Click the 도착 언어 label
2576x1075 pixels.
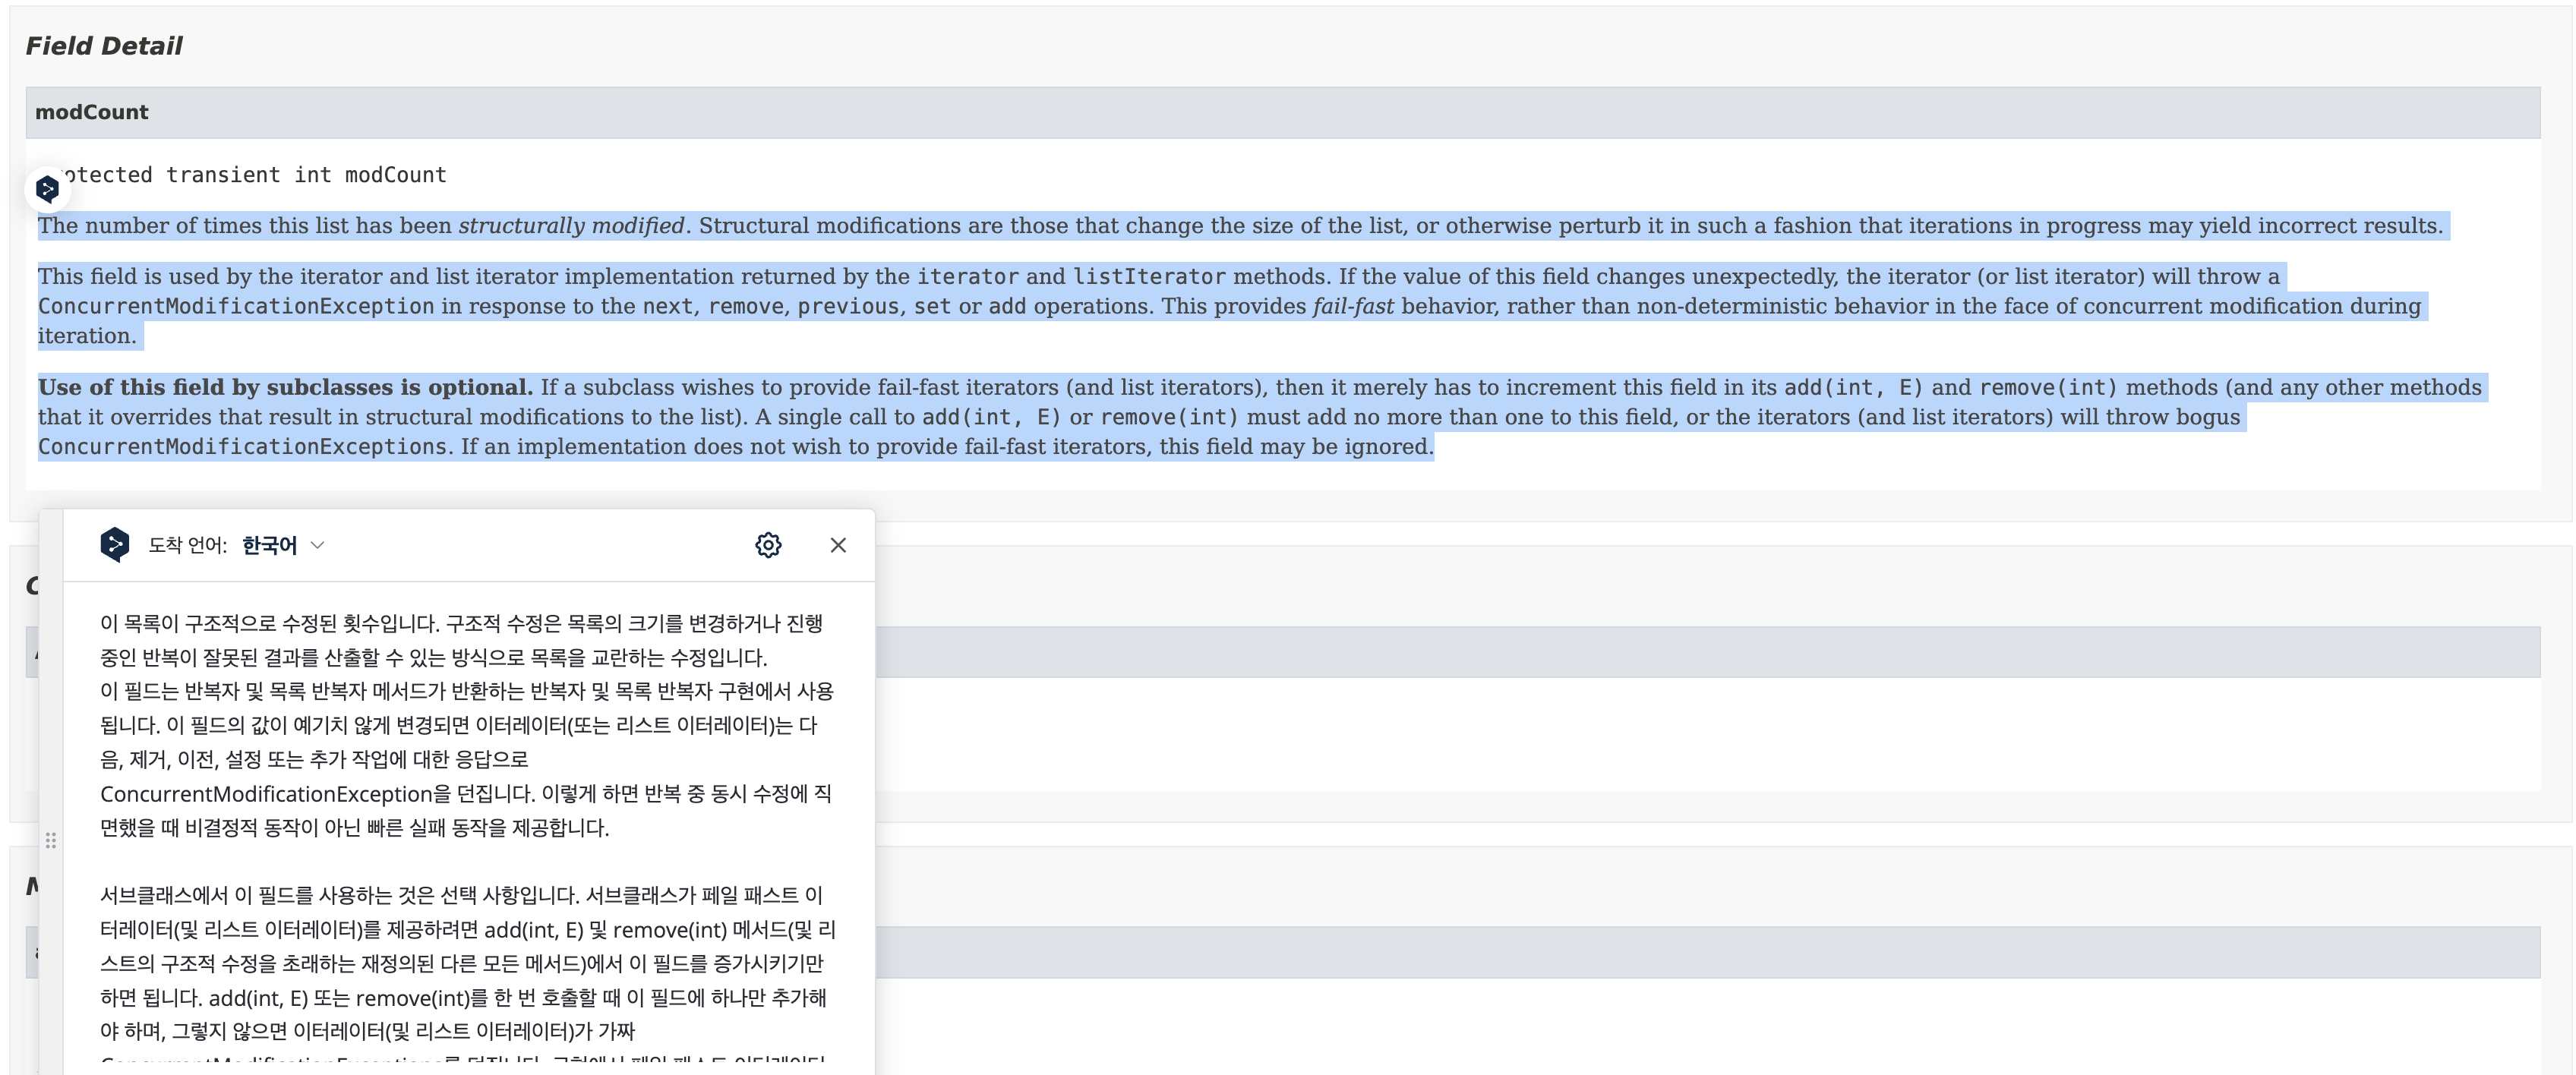[187, 545]
